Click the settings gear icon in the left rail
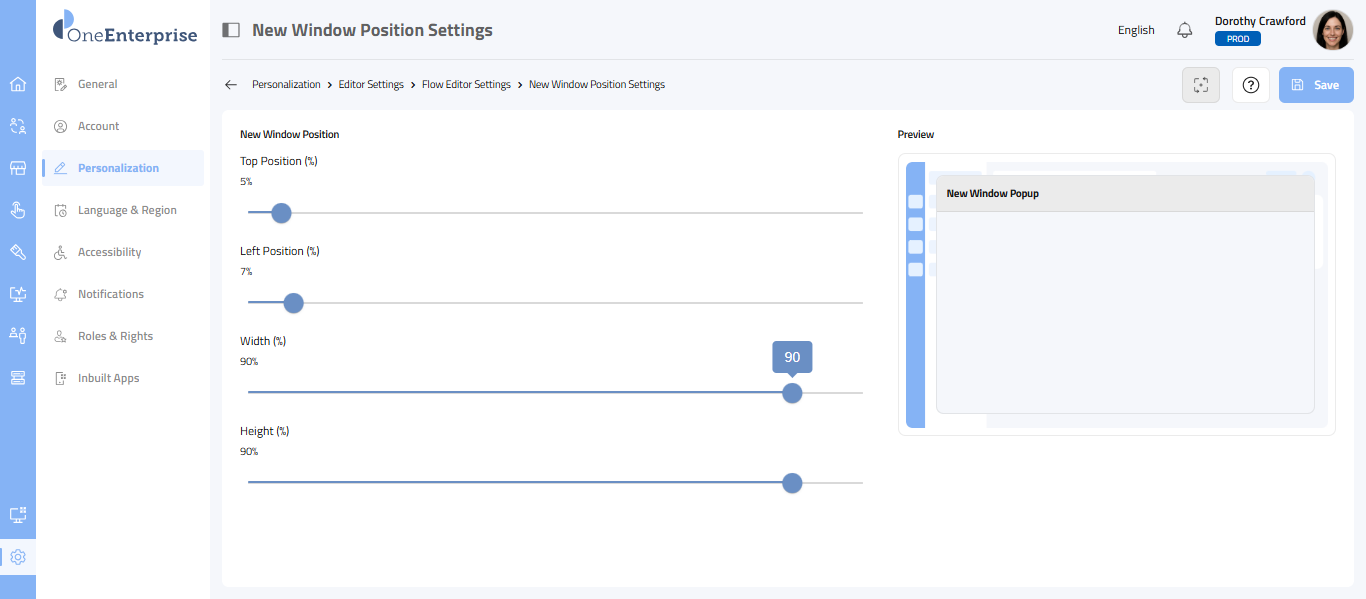 (x=17, y=557)
